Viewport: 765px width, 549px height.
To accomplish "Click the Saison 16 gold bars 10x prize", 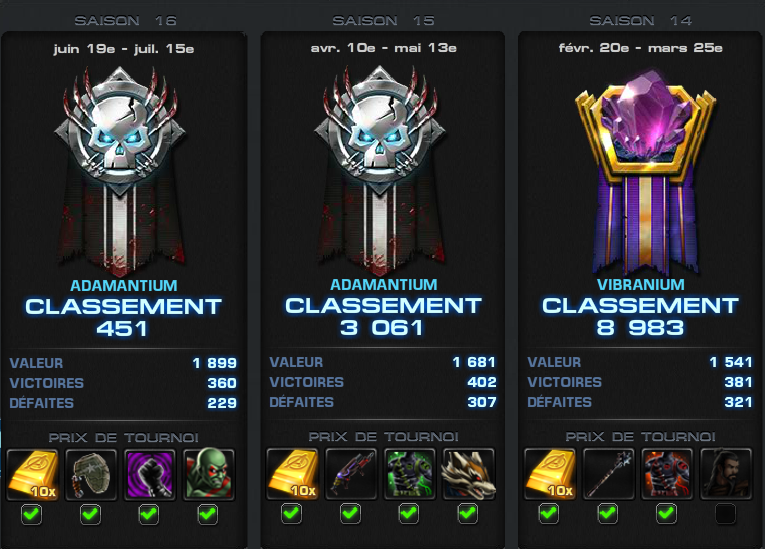I will pos(32,475).
